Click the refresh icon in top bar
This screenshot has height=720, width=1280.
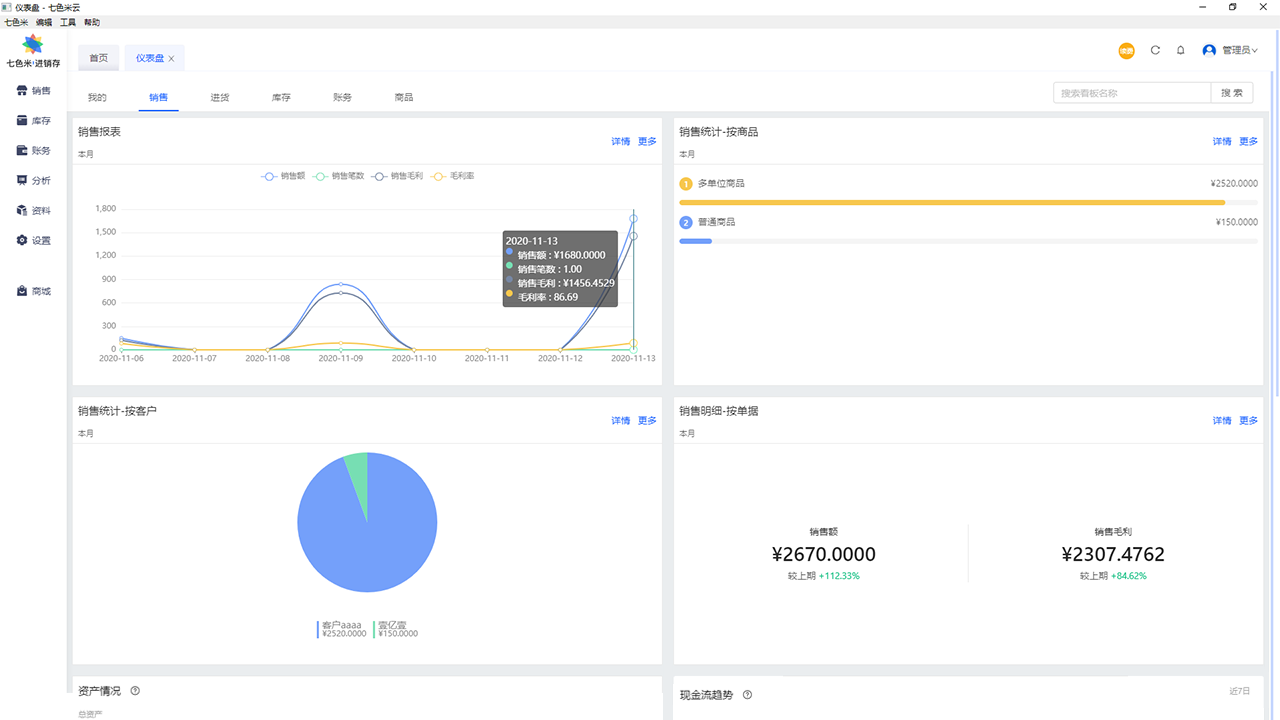click(x=1155, y=50)
